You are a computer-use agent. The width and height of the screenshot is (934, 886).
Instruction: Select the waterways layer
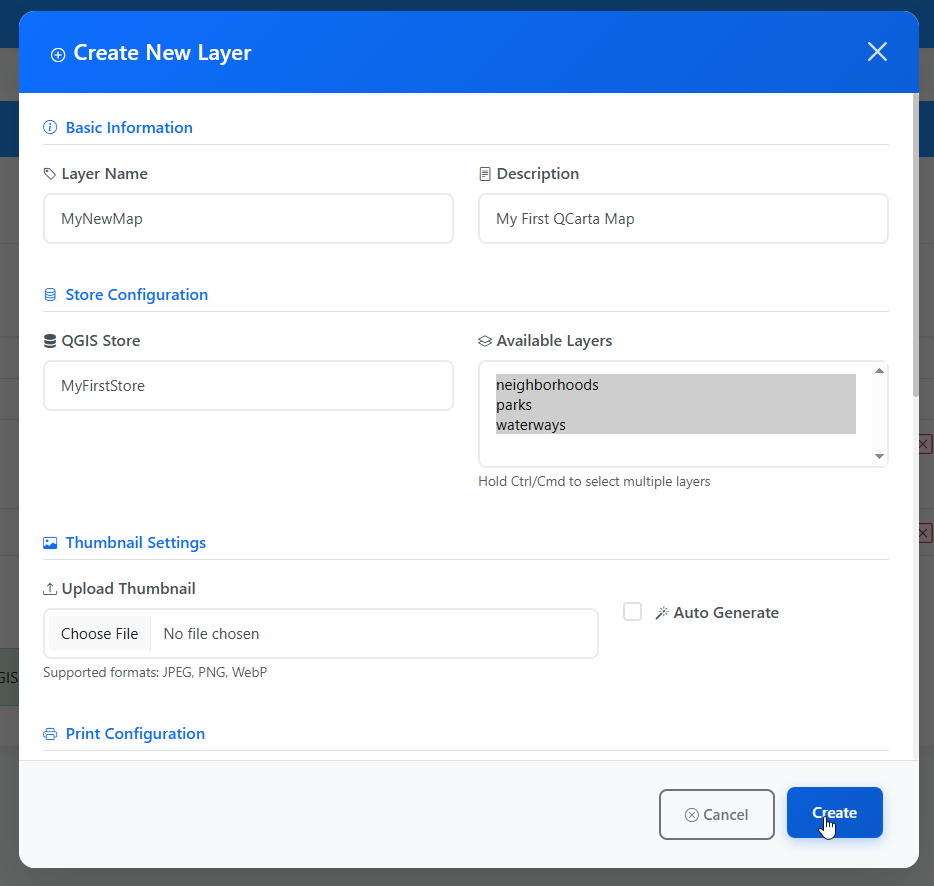(675, 425)
